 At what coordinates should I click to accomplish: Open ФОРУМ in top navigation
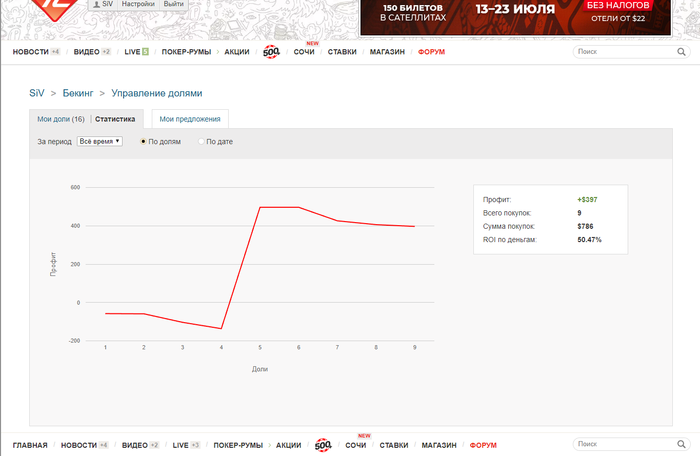click(431, 52)
